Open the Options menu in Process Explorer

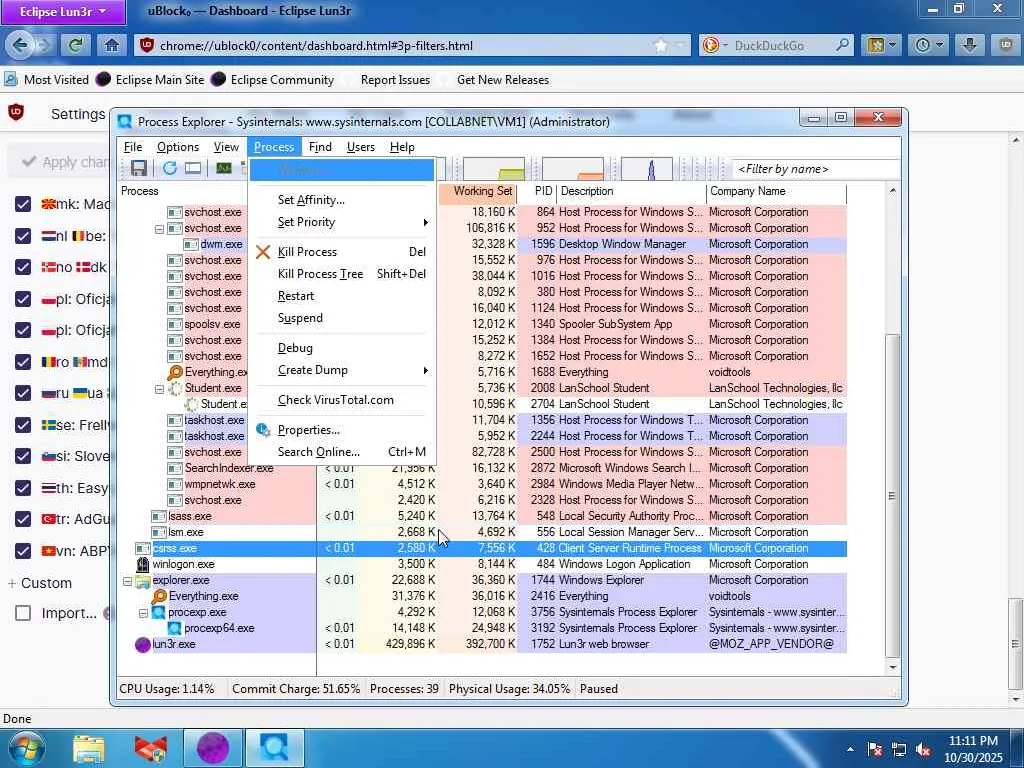178,147
